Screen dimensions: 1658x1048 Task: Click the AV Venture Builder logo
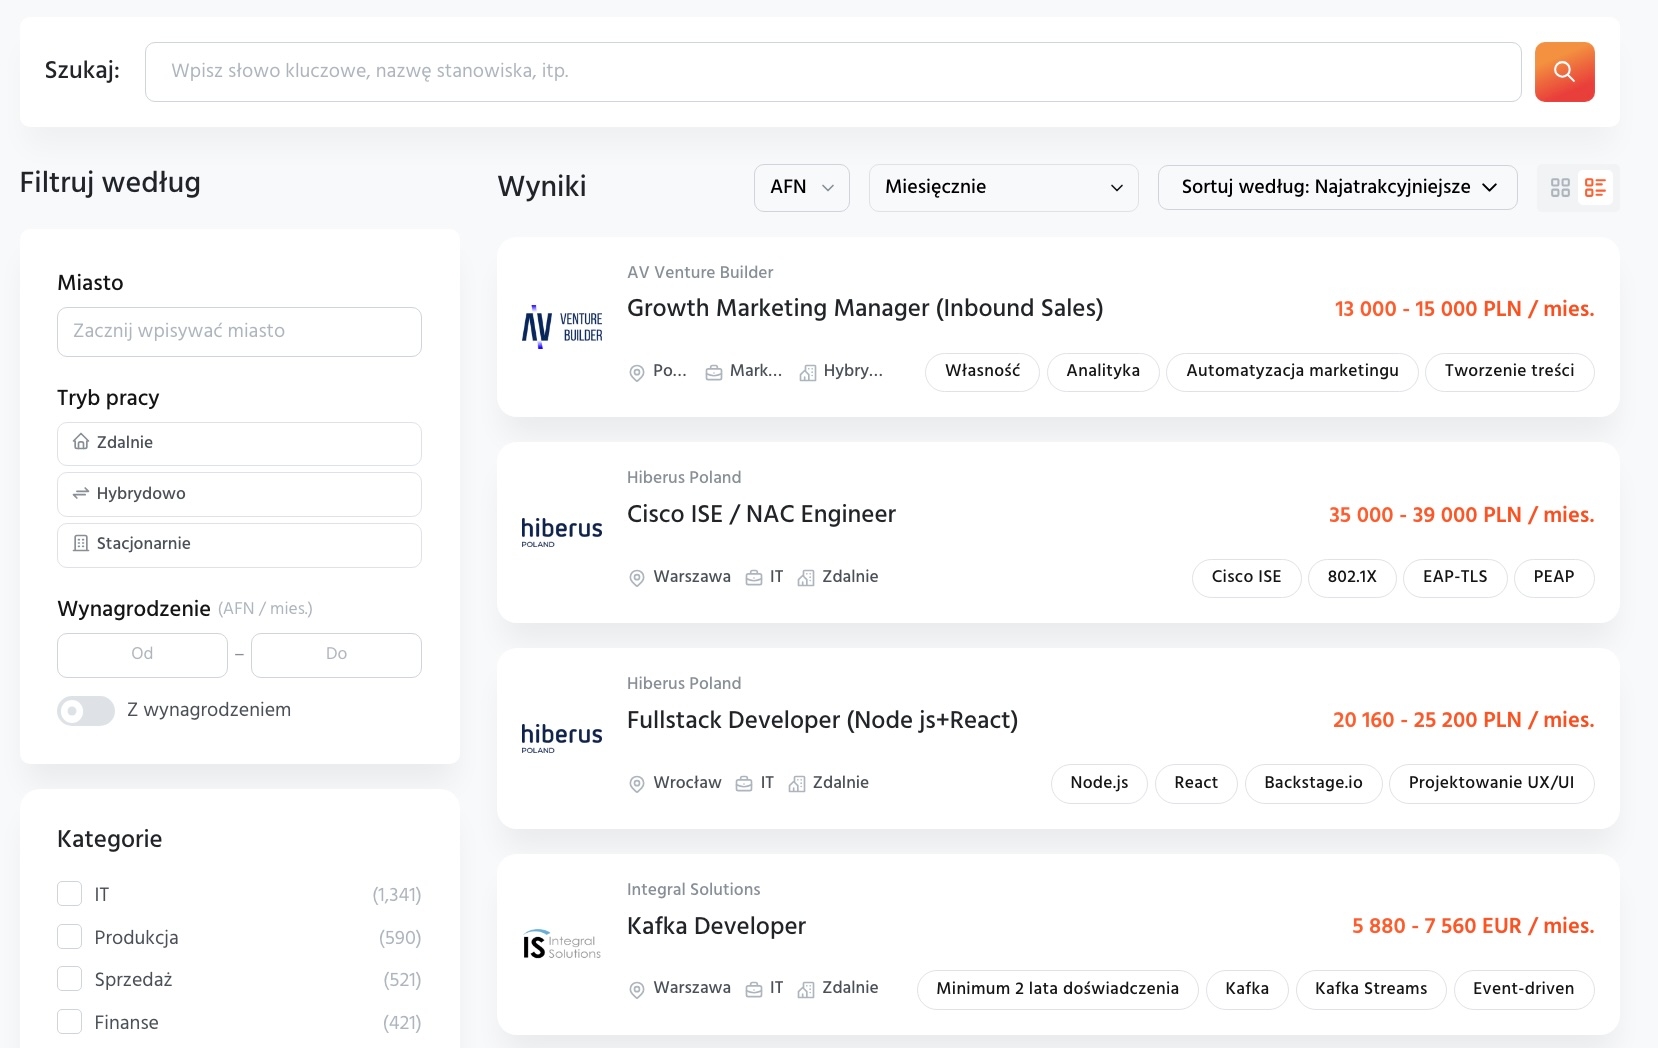tap(562, 327)
